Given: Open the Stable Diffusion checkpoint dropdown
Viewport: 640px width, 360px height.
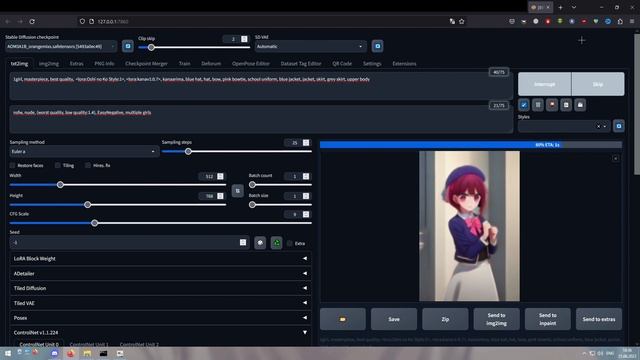Looking at the screenshot, I should click(61, 47).
